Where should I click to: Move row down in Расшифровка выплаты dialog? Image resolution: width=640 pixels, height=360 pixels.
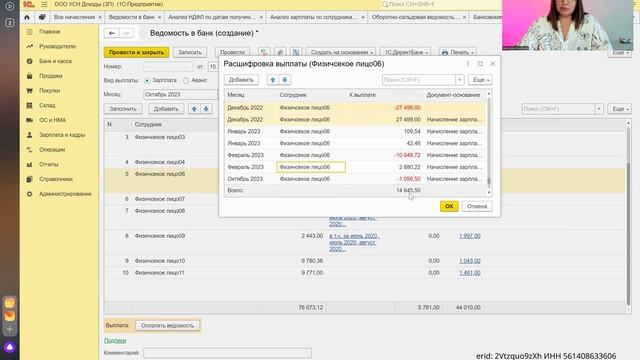[284, 80]
